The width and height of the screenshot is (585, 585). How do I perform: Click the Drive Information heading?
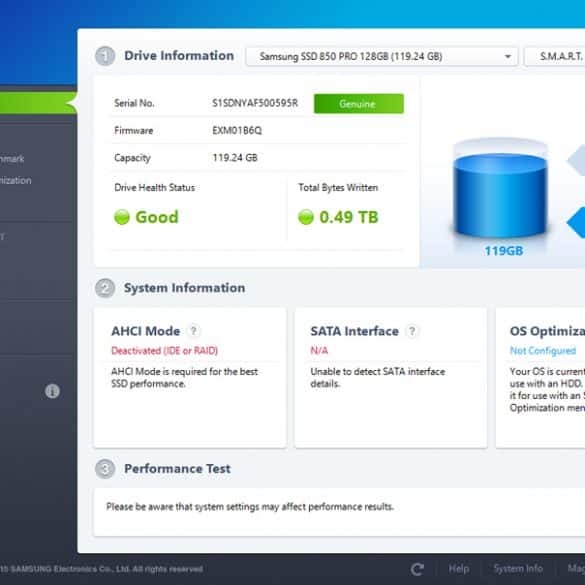pos(179,56)
